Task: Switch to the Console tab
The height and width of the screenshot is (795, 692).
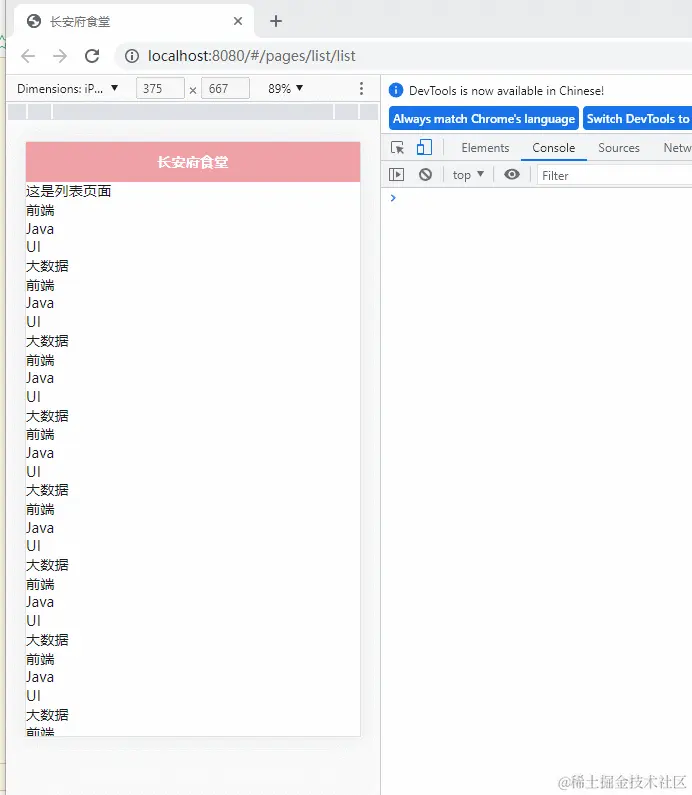Action: point(554,148)
